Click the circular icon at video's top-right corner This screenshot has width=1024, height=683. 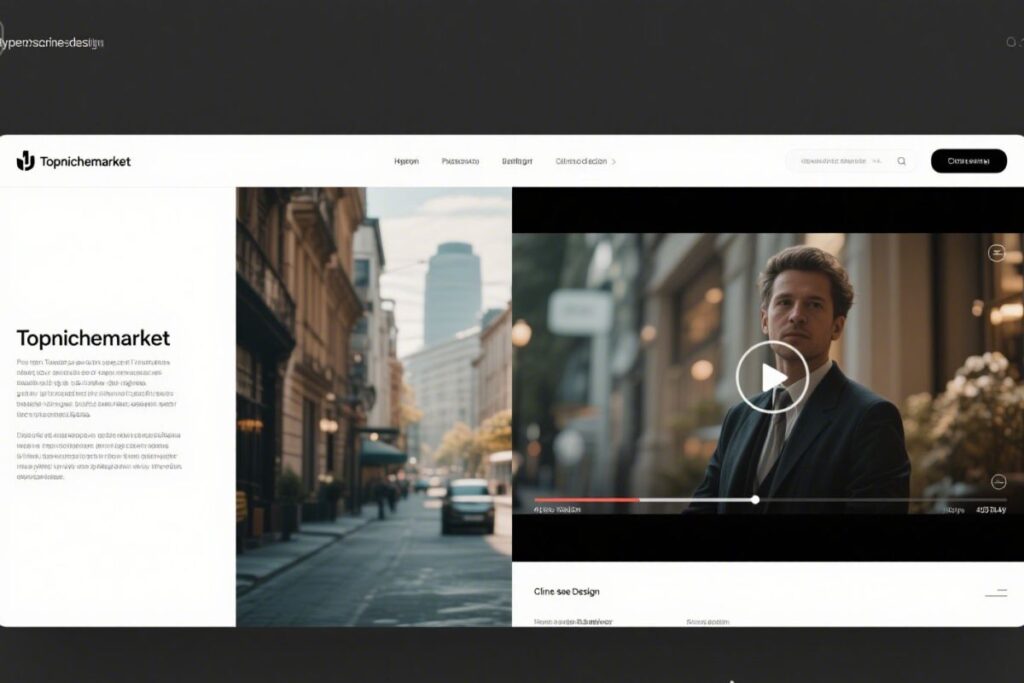coord(996,253)
